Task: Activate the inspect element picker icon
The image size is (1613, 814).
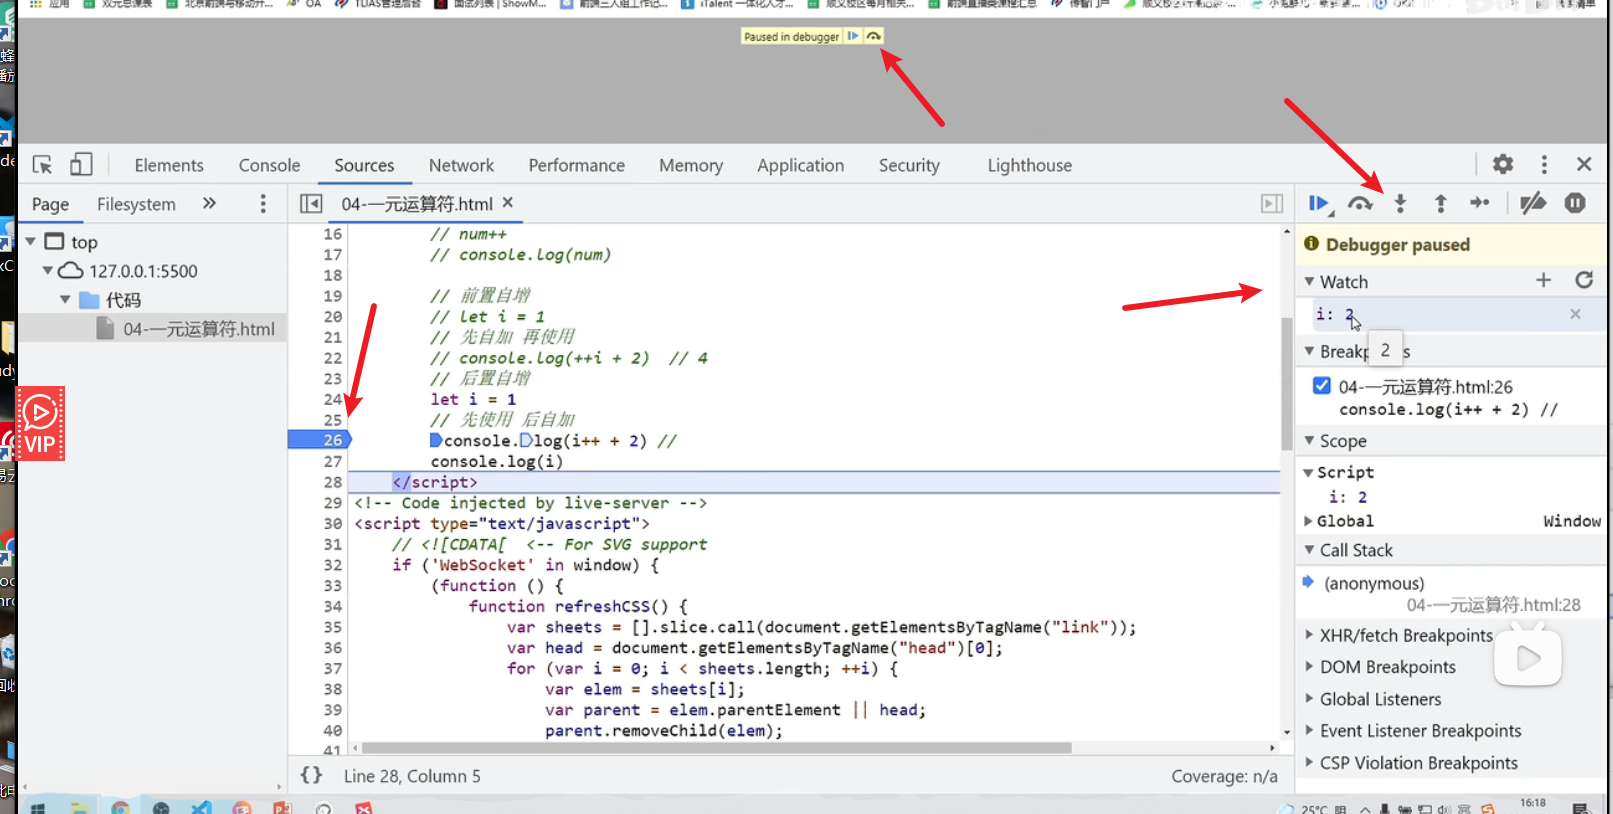Action: pos(42,165)
